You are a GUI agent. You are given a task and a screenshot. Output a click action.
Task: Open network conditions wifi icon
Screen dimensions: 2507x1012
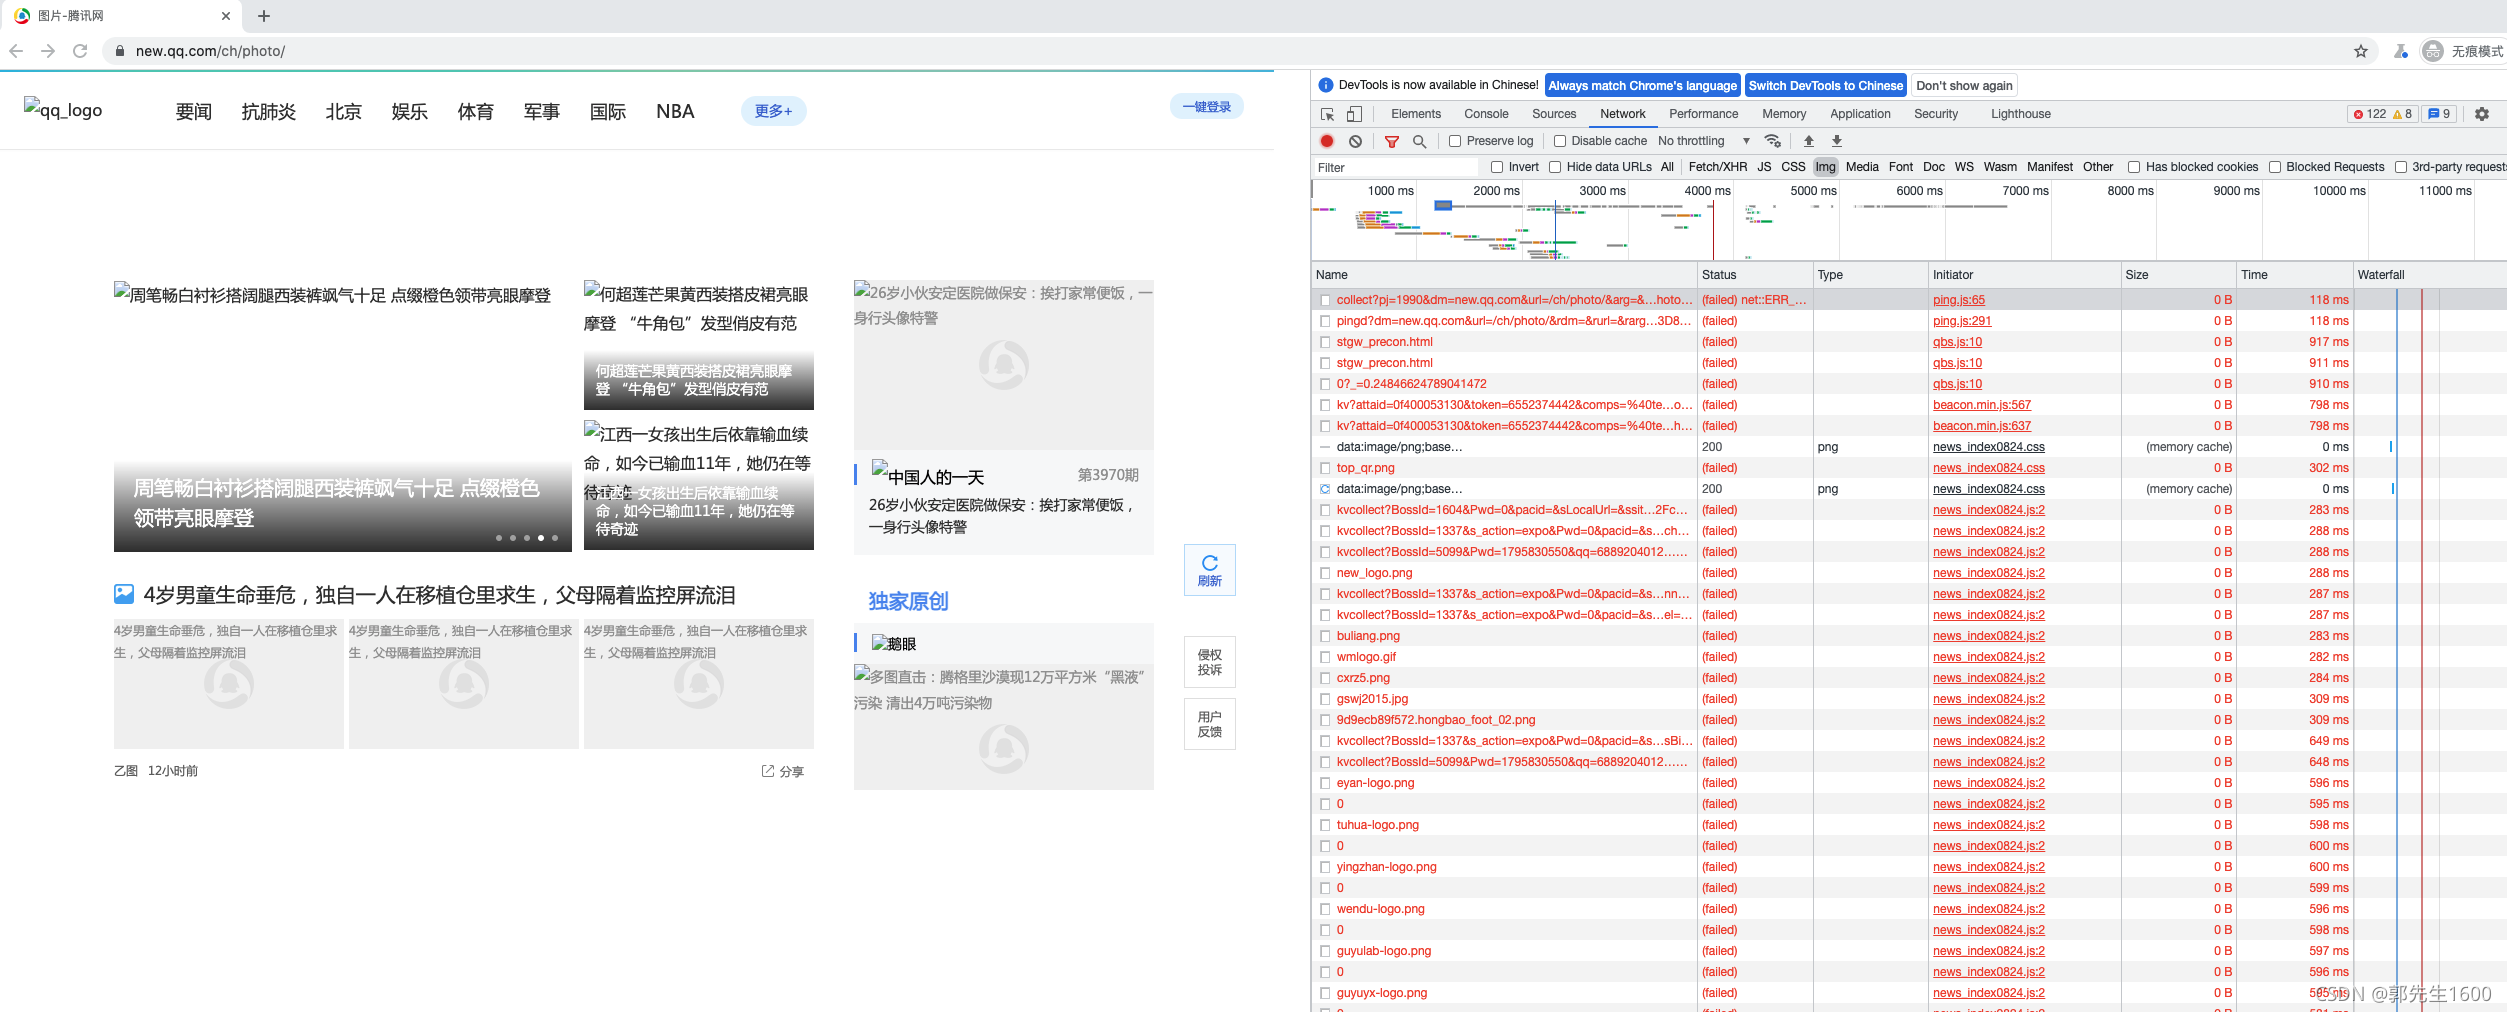tap(1773, 141)
